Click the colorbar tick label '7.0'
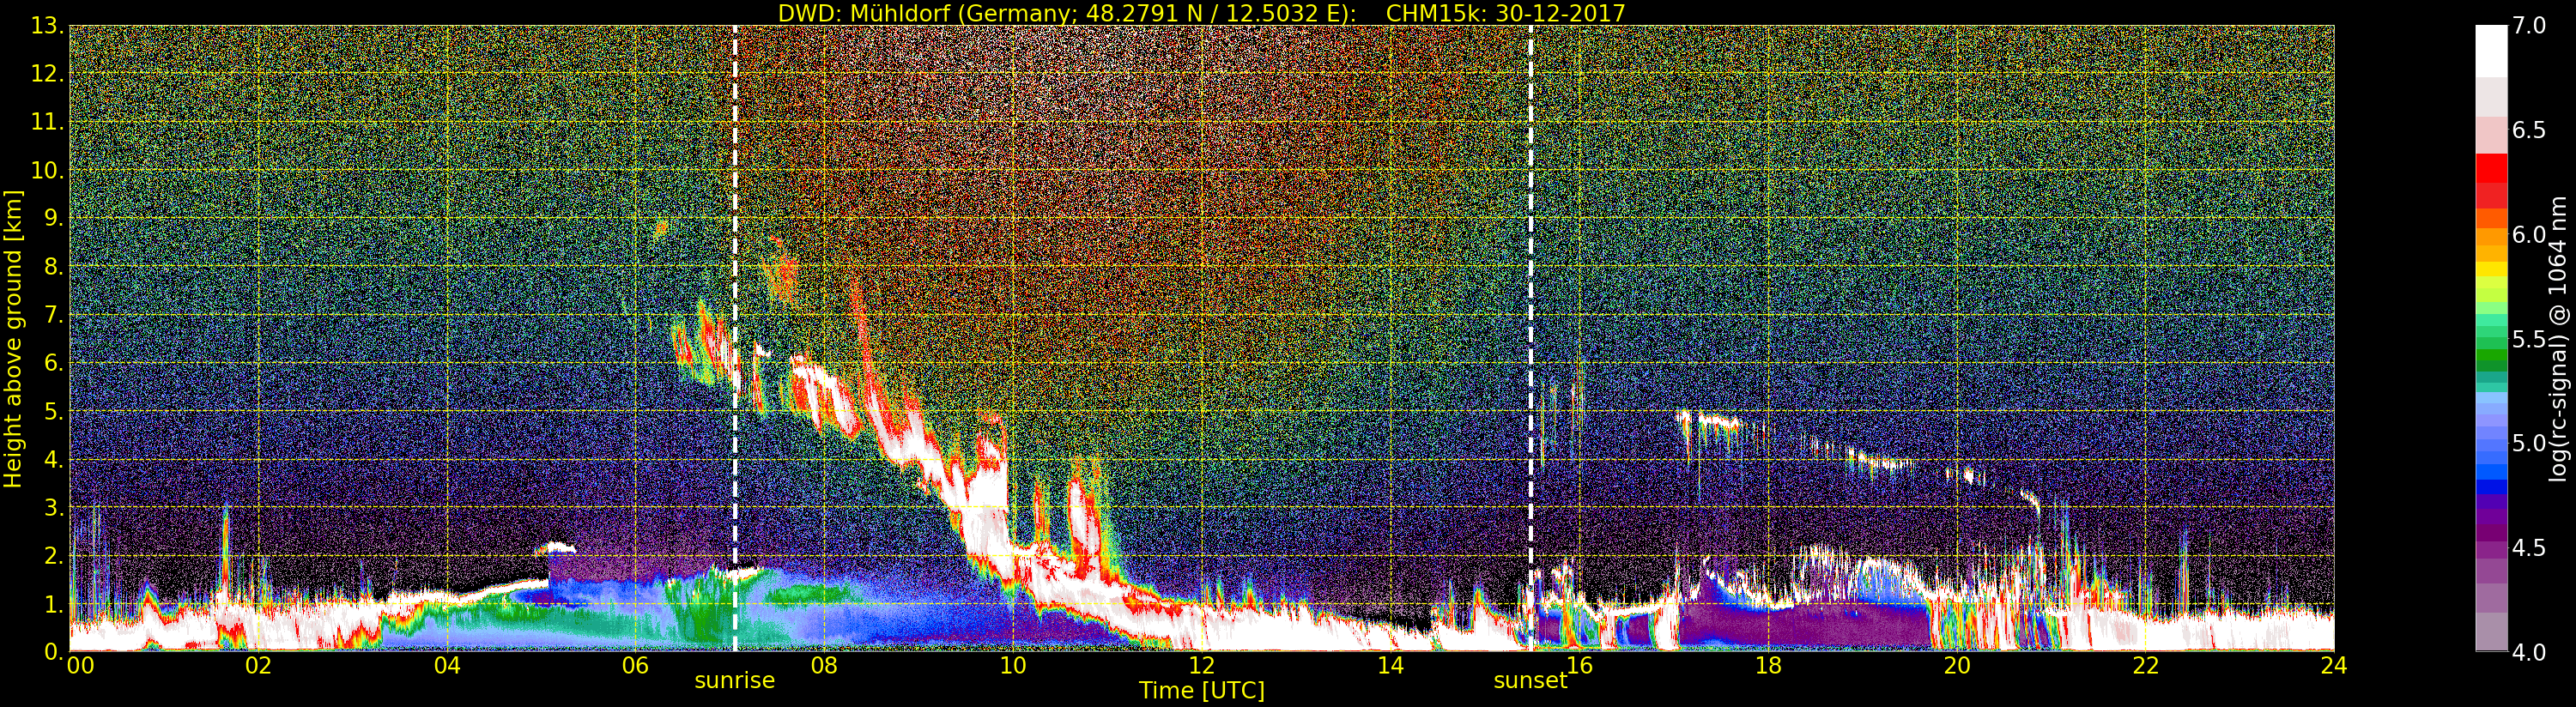The width and height of the screenshot is (2576, 707). (x=2529, y=26)
